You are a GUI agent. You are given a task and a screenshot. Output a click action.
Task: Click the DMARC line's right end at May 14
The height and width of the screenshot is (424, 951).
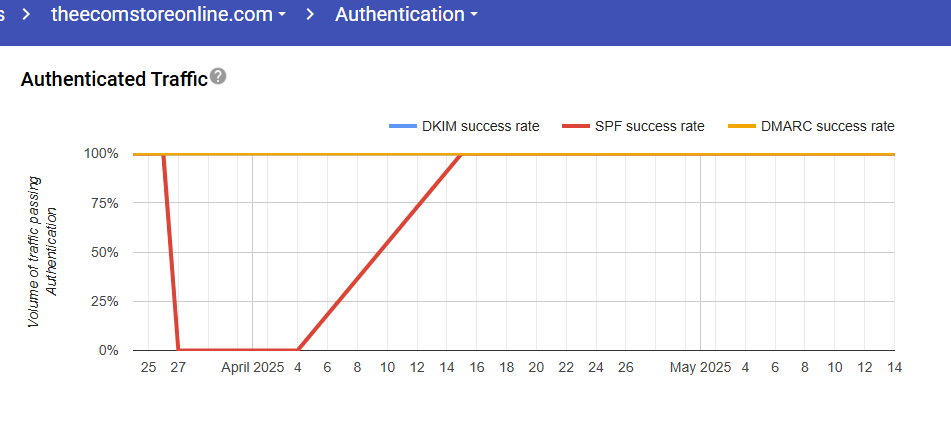coord(894,154)
